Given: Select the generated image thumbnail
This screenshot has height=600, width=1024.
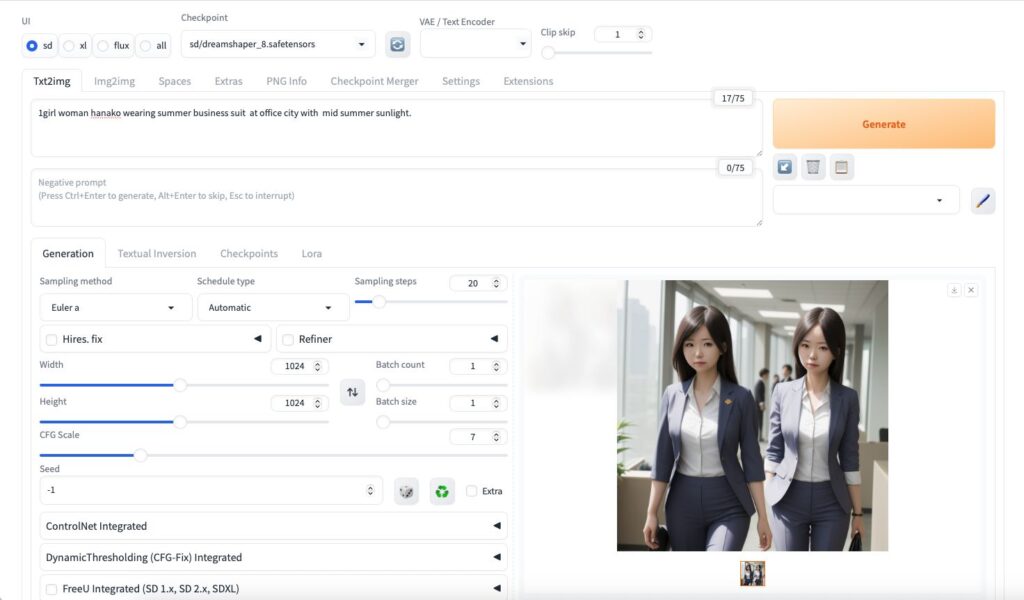Looking at the screenshot, I should coord(752,574).
